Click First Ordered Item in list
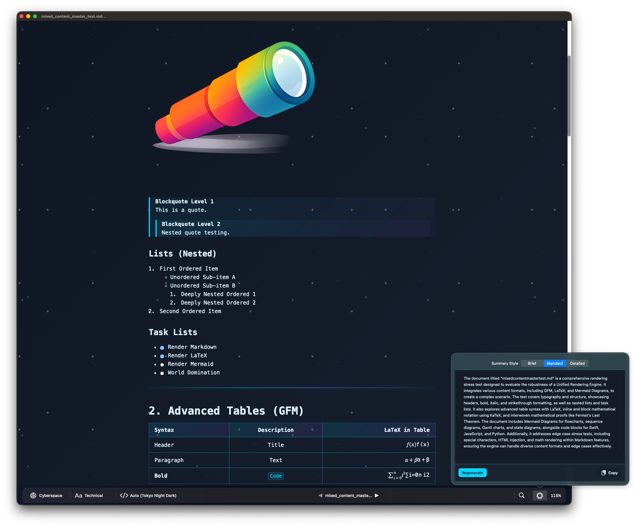640x527 pixels. pos(189,269)
